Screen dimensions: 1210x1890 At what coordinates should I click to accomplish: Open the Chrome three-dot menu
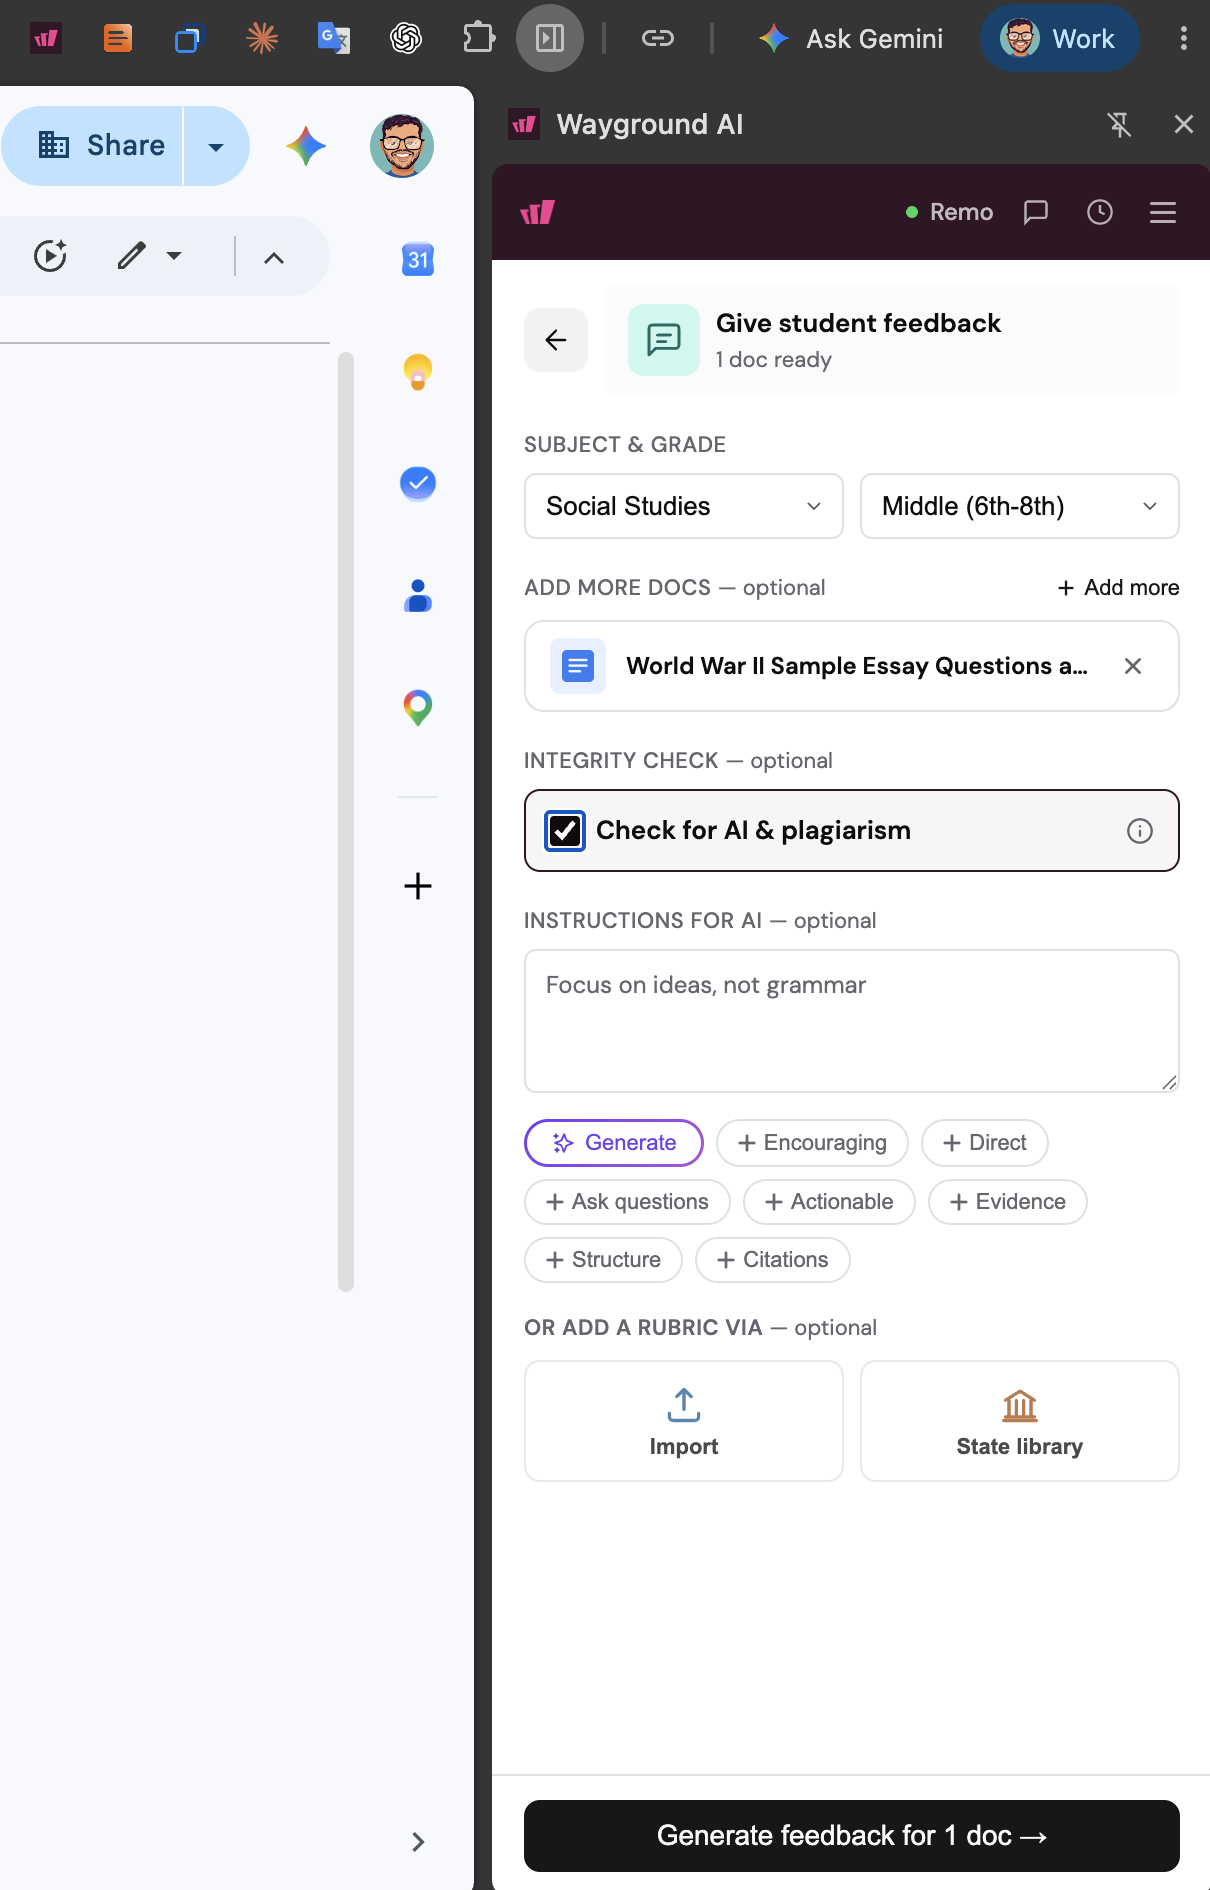pyautogui.click(x=1184, y=39)
